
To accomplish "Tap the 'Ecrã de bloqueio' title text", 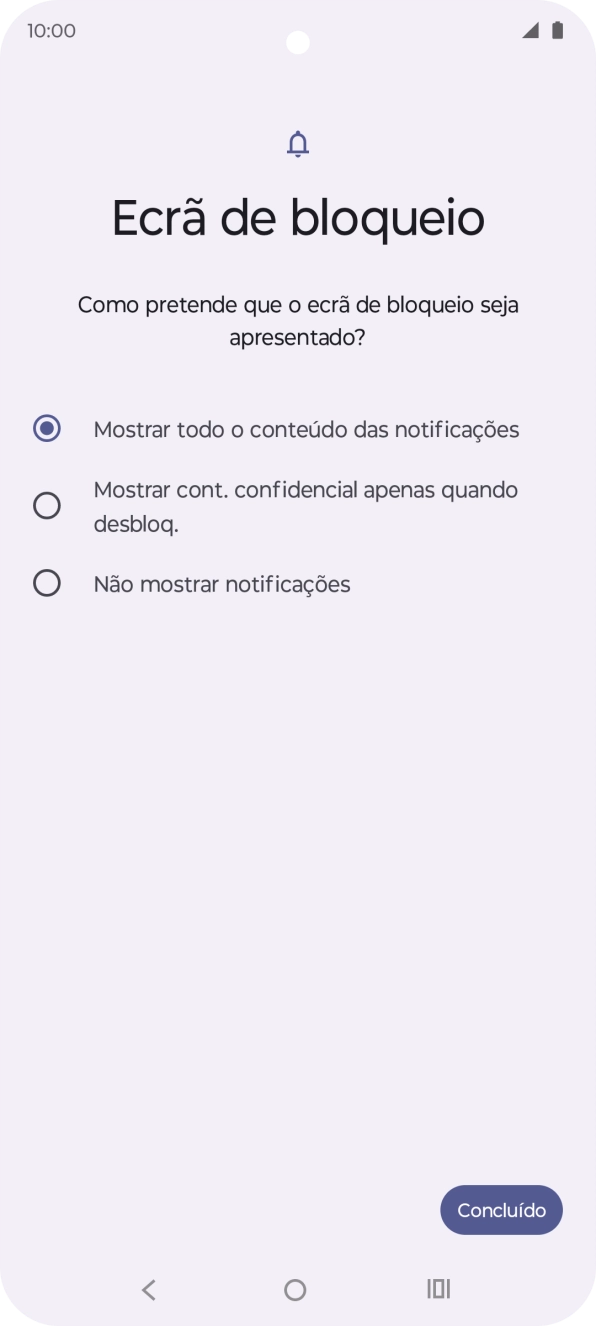I will pos(297,216).
